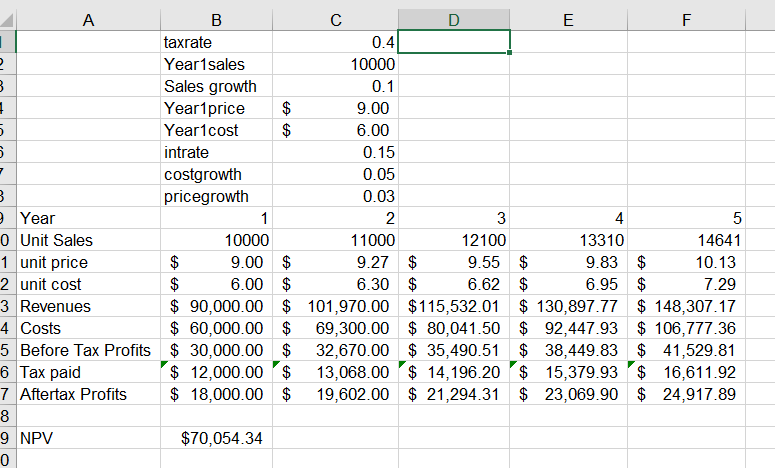Select Aftertax Profits value 19,602.00
This screenshot has width=775, height=468.
tap(336, 394)
